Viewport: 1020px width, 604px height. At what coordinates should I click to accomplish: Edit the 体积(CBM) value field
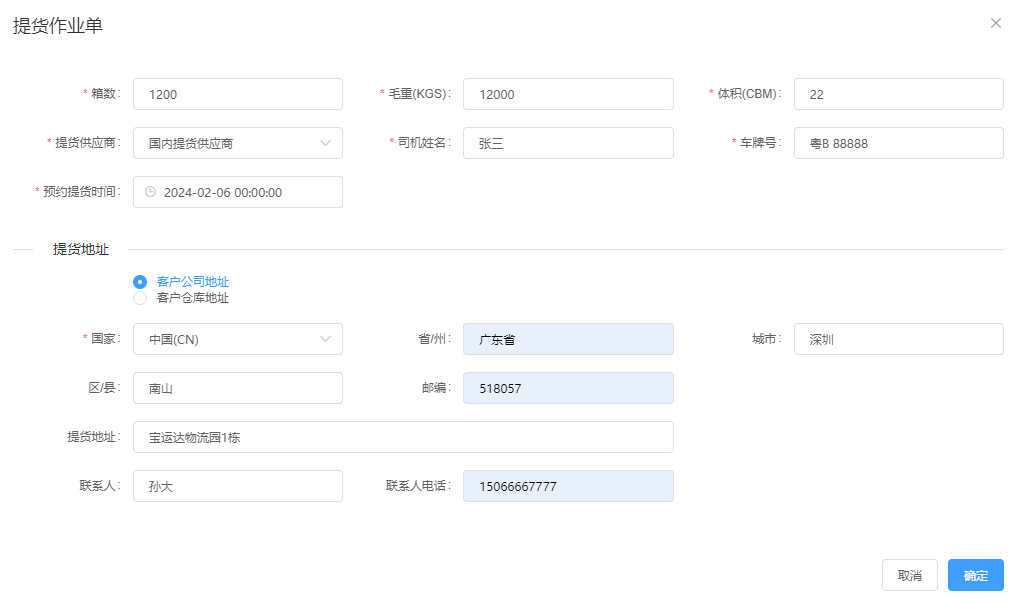tap(898, 94)
